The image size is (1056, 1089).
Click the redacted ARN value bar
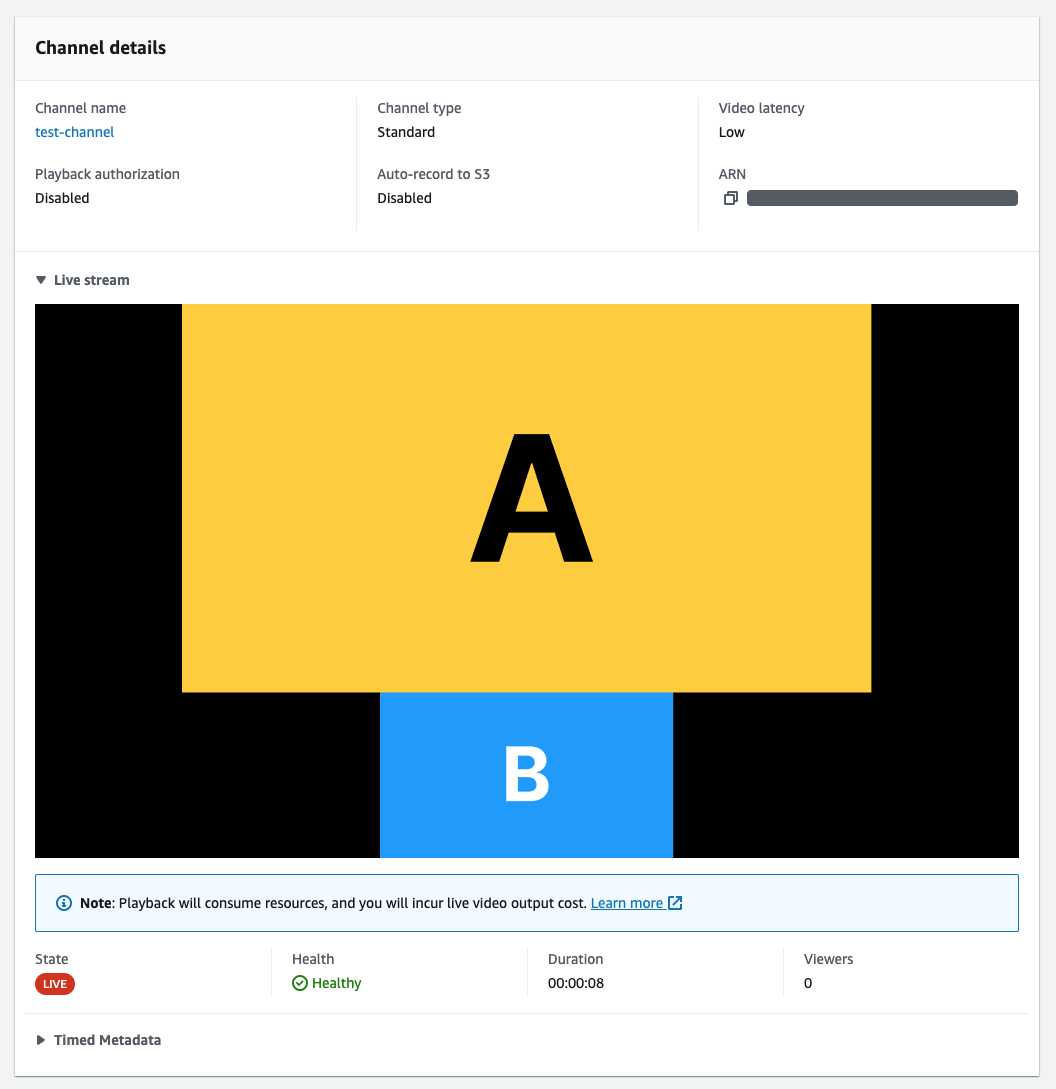[x=882, y=198]
